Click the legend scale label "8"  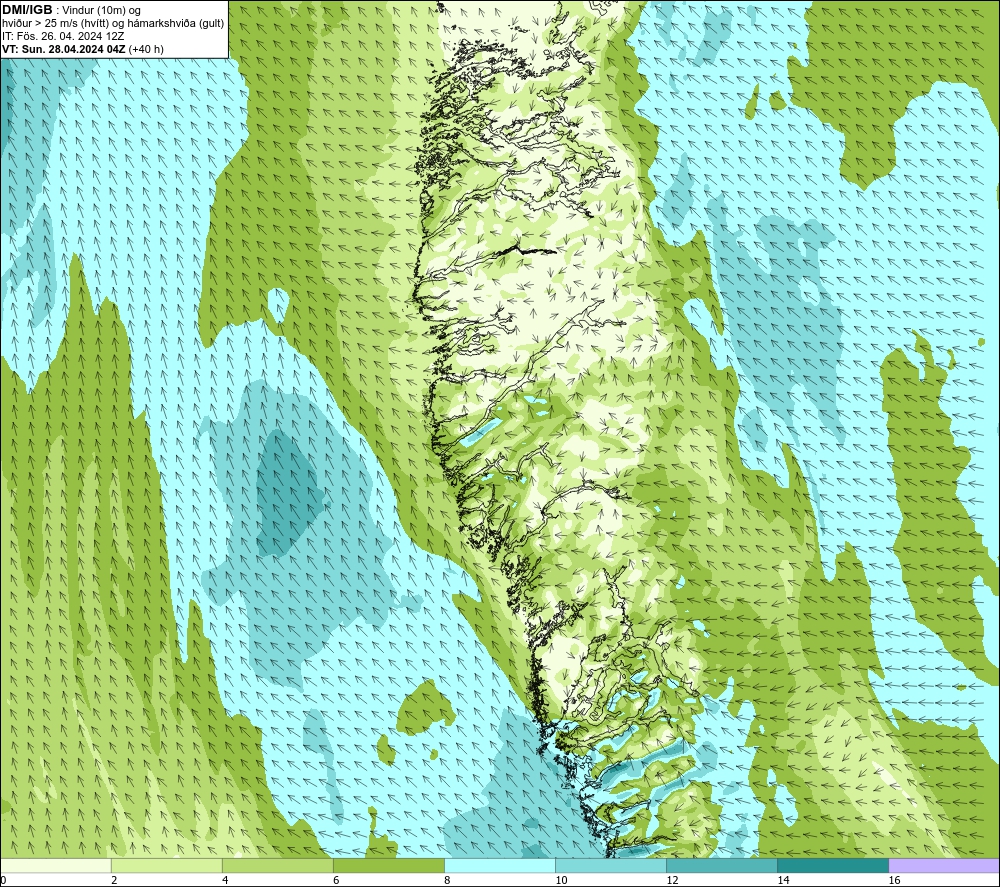pos(447,880)
